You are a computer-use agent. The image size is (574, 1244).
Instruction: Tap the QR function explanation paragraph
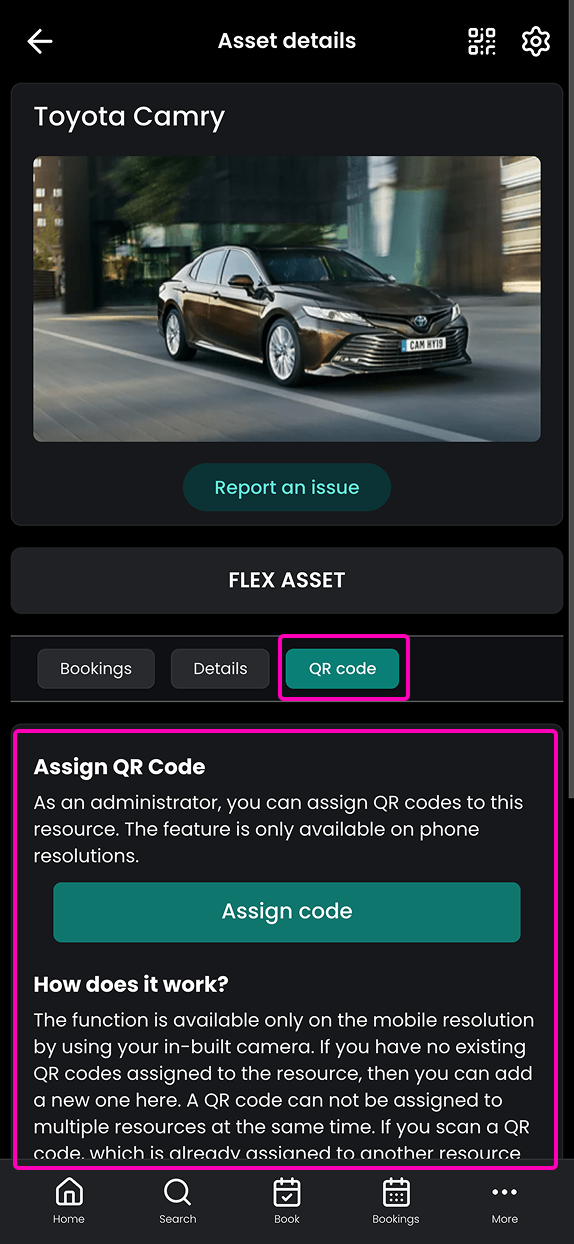point(284,1087)
